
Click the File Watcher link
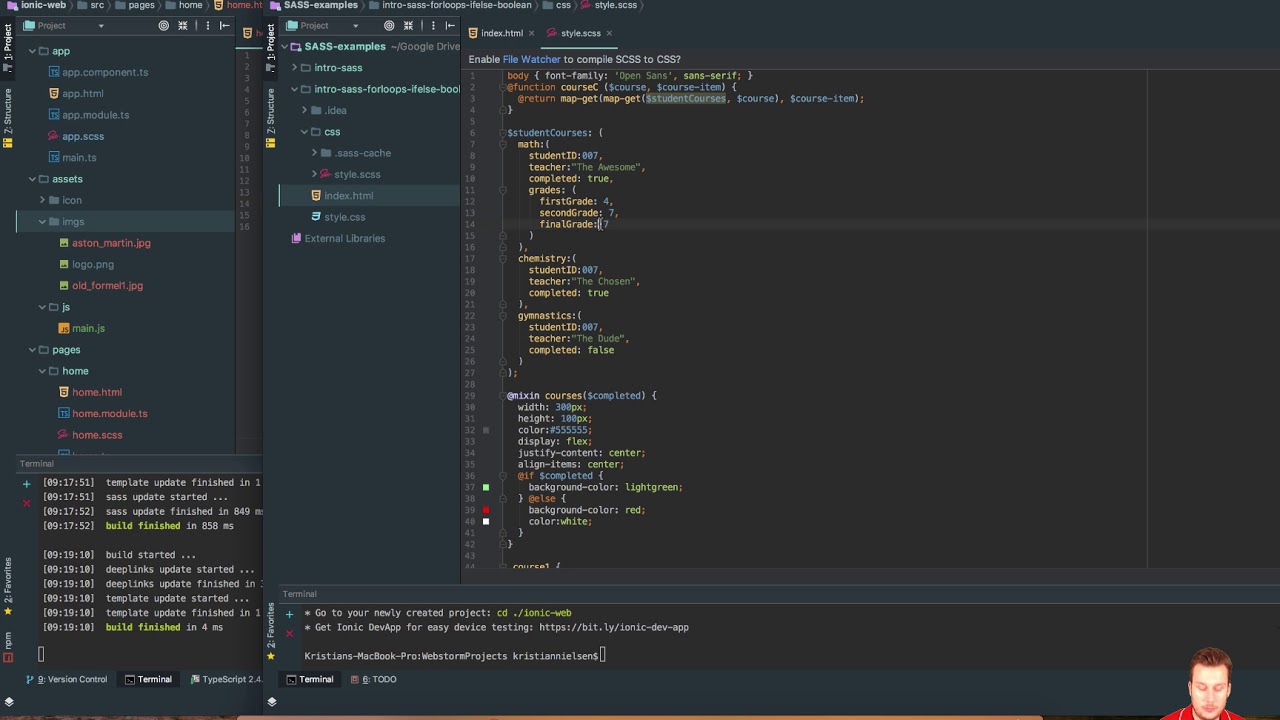[531, 60]
